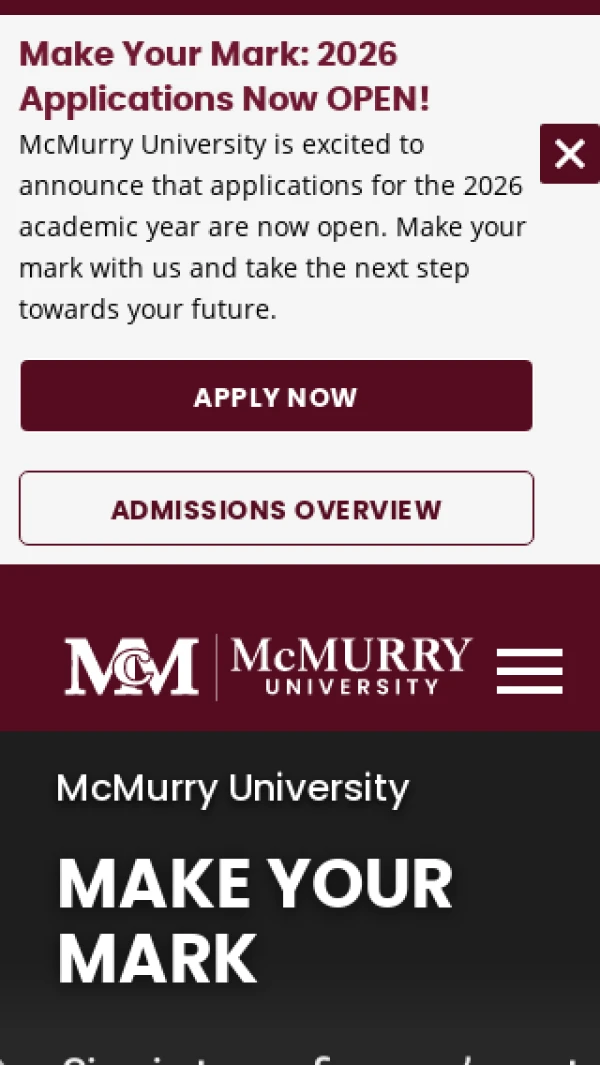Select the 'McMurry University' hero subtitle

click(232, 789)
